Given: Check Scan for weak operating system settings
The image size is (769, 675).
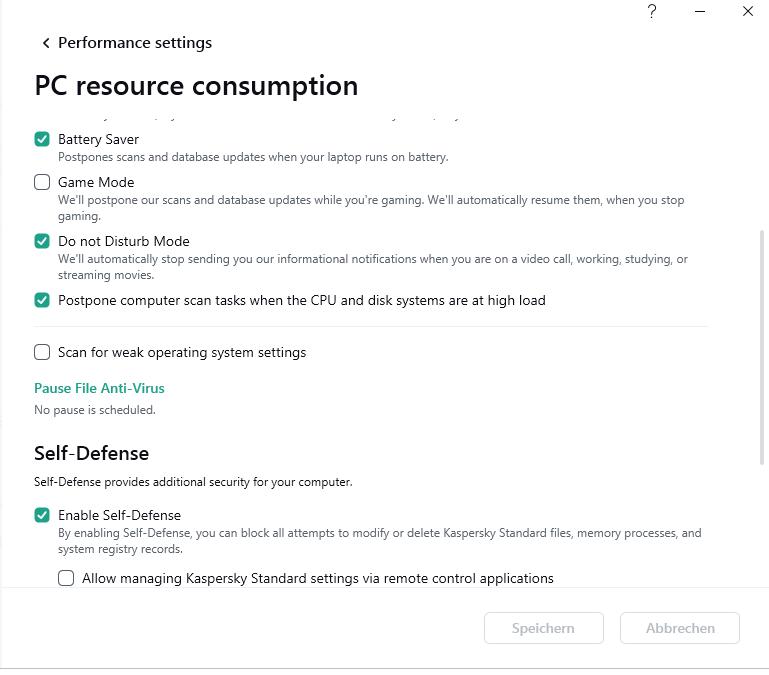Looking at the screenshot, I should [42, 352].
